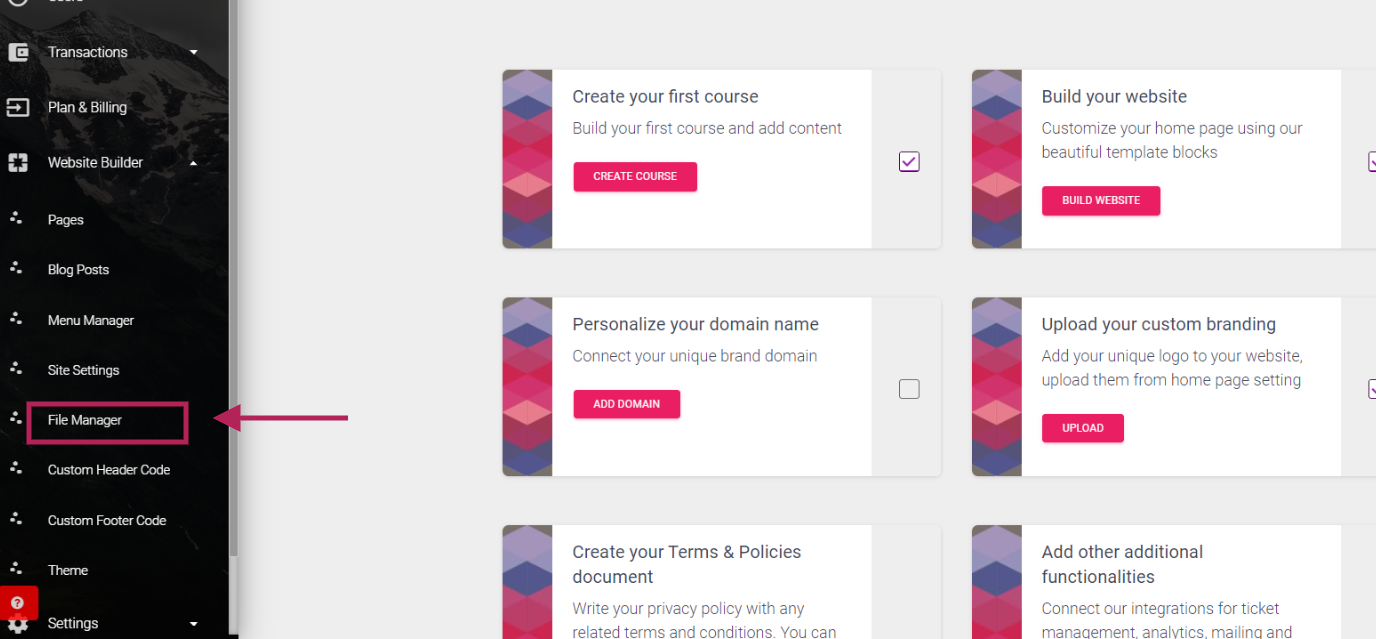This screenshot has width=1376, height=639.
Task: Open the Menu Manager item
Action: [91, 320]
